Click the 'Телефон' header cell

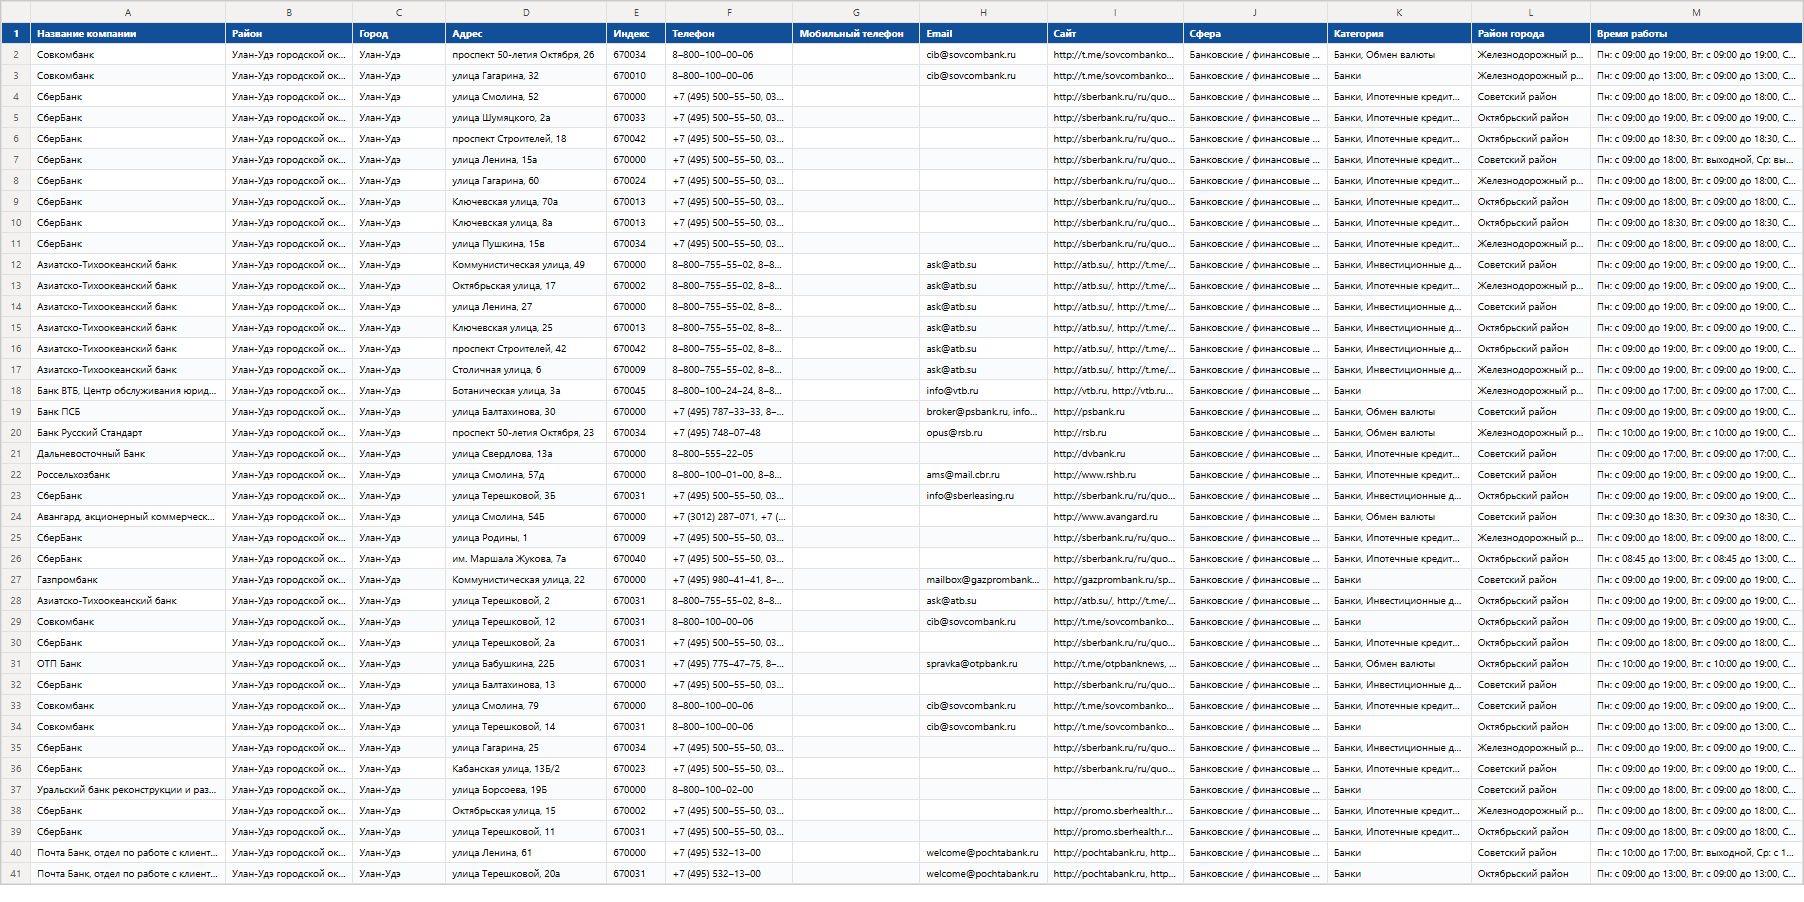click(729, 33)
